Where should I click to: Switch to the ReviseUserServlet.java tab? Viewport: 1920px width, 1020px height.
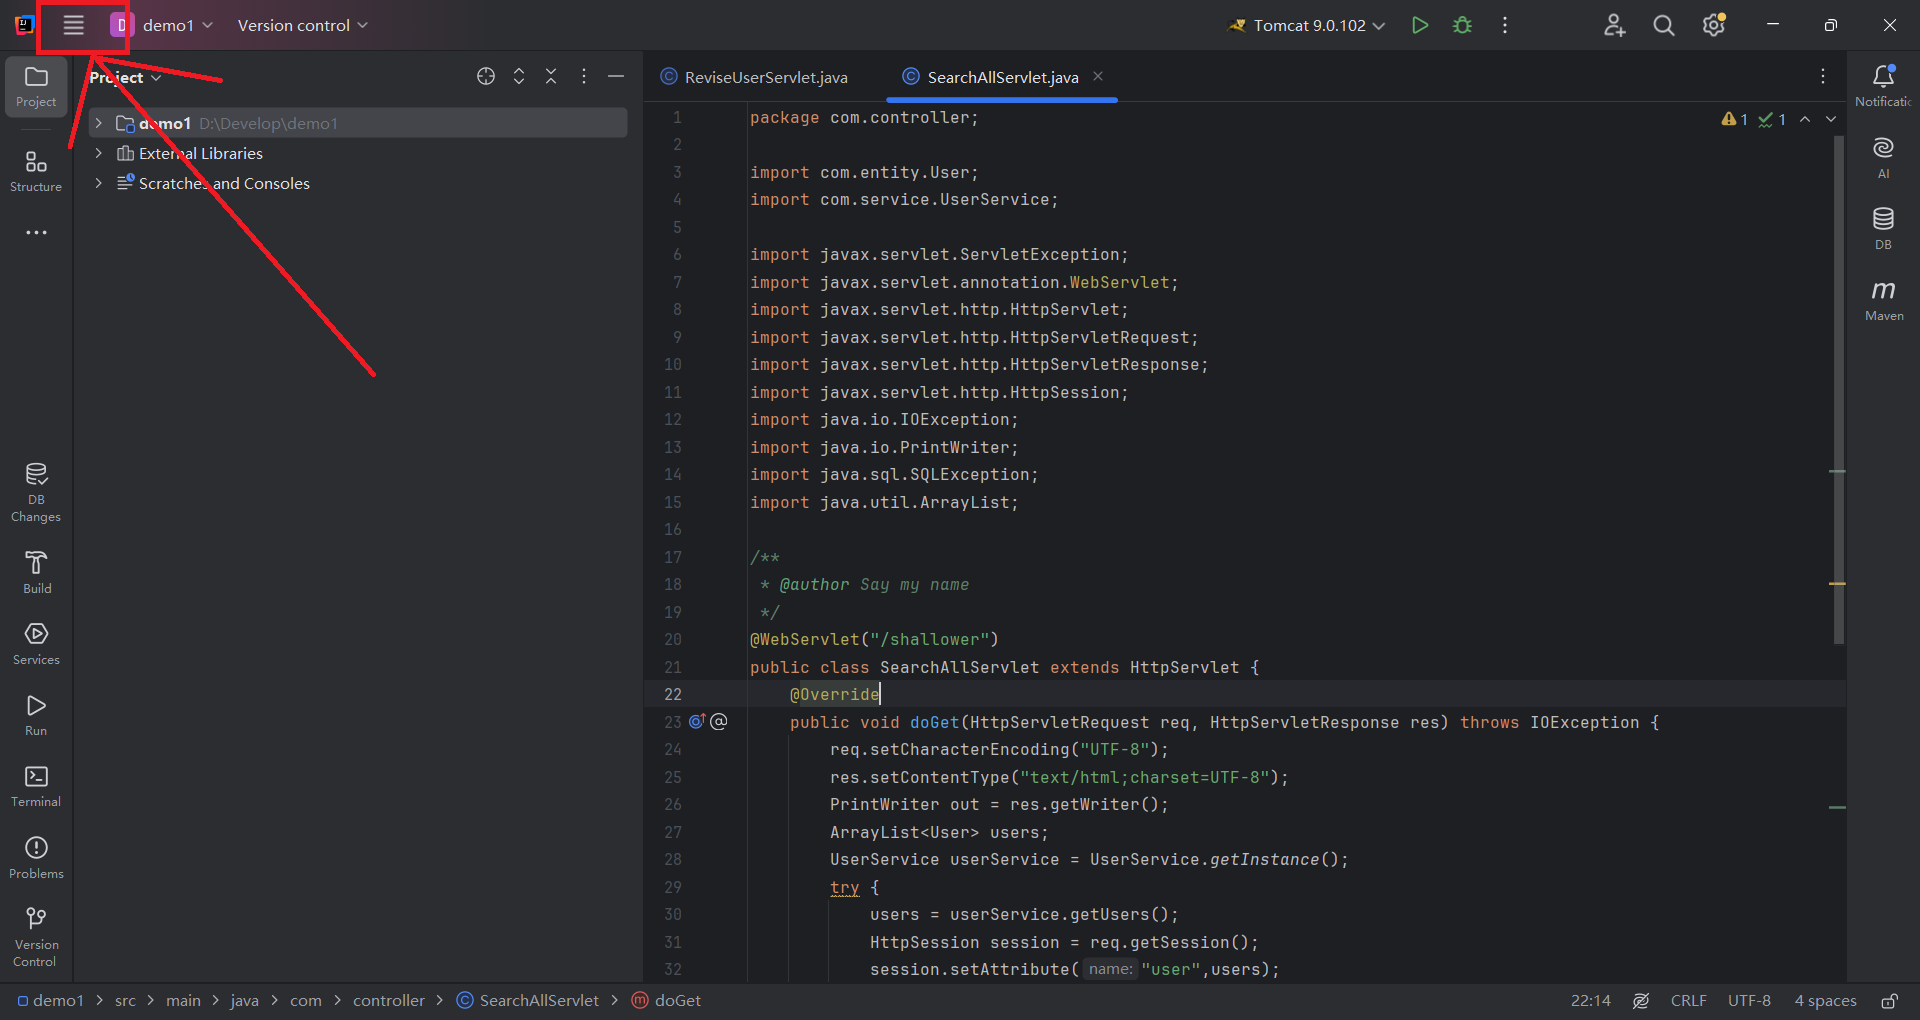tap(764, 76)
